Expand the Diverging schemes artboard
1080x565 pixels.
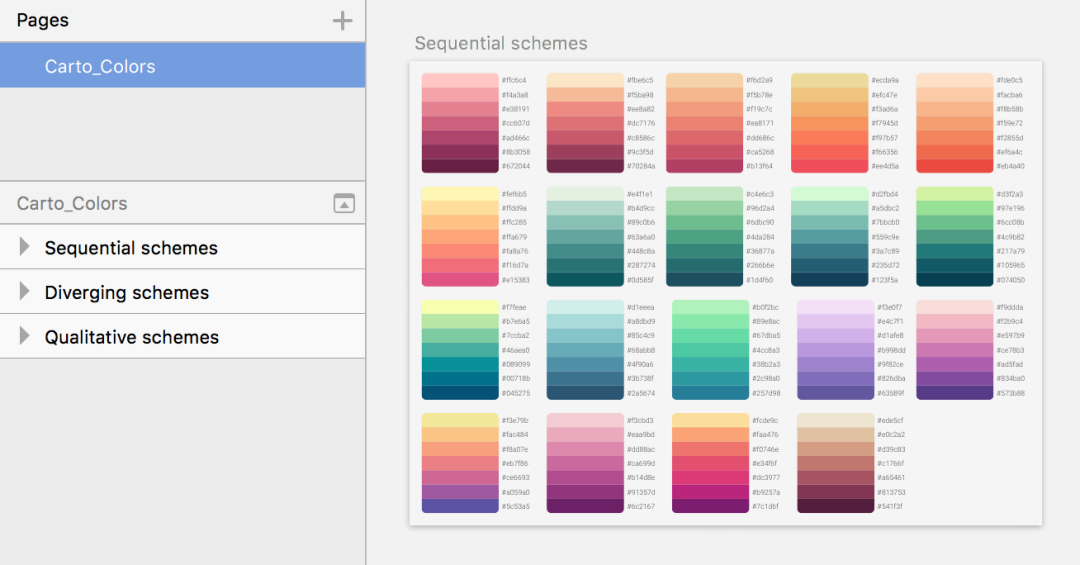click(25, 292)
